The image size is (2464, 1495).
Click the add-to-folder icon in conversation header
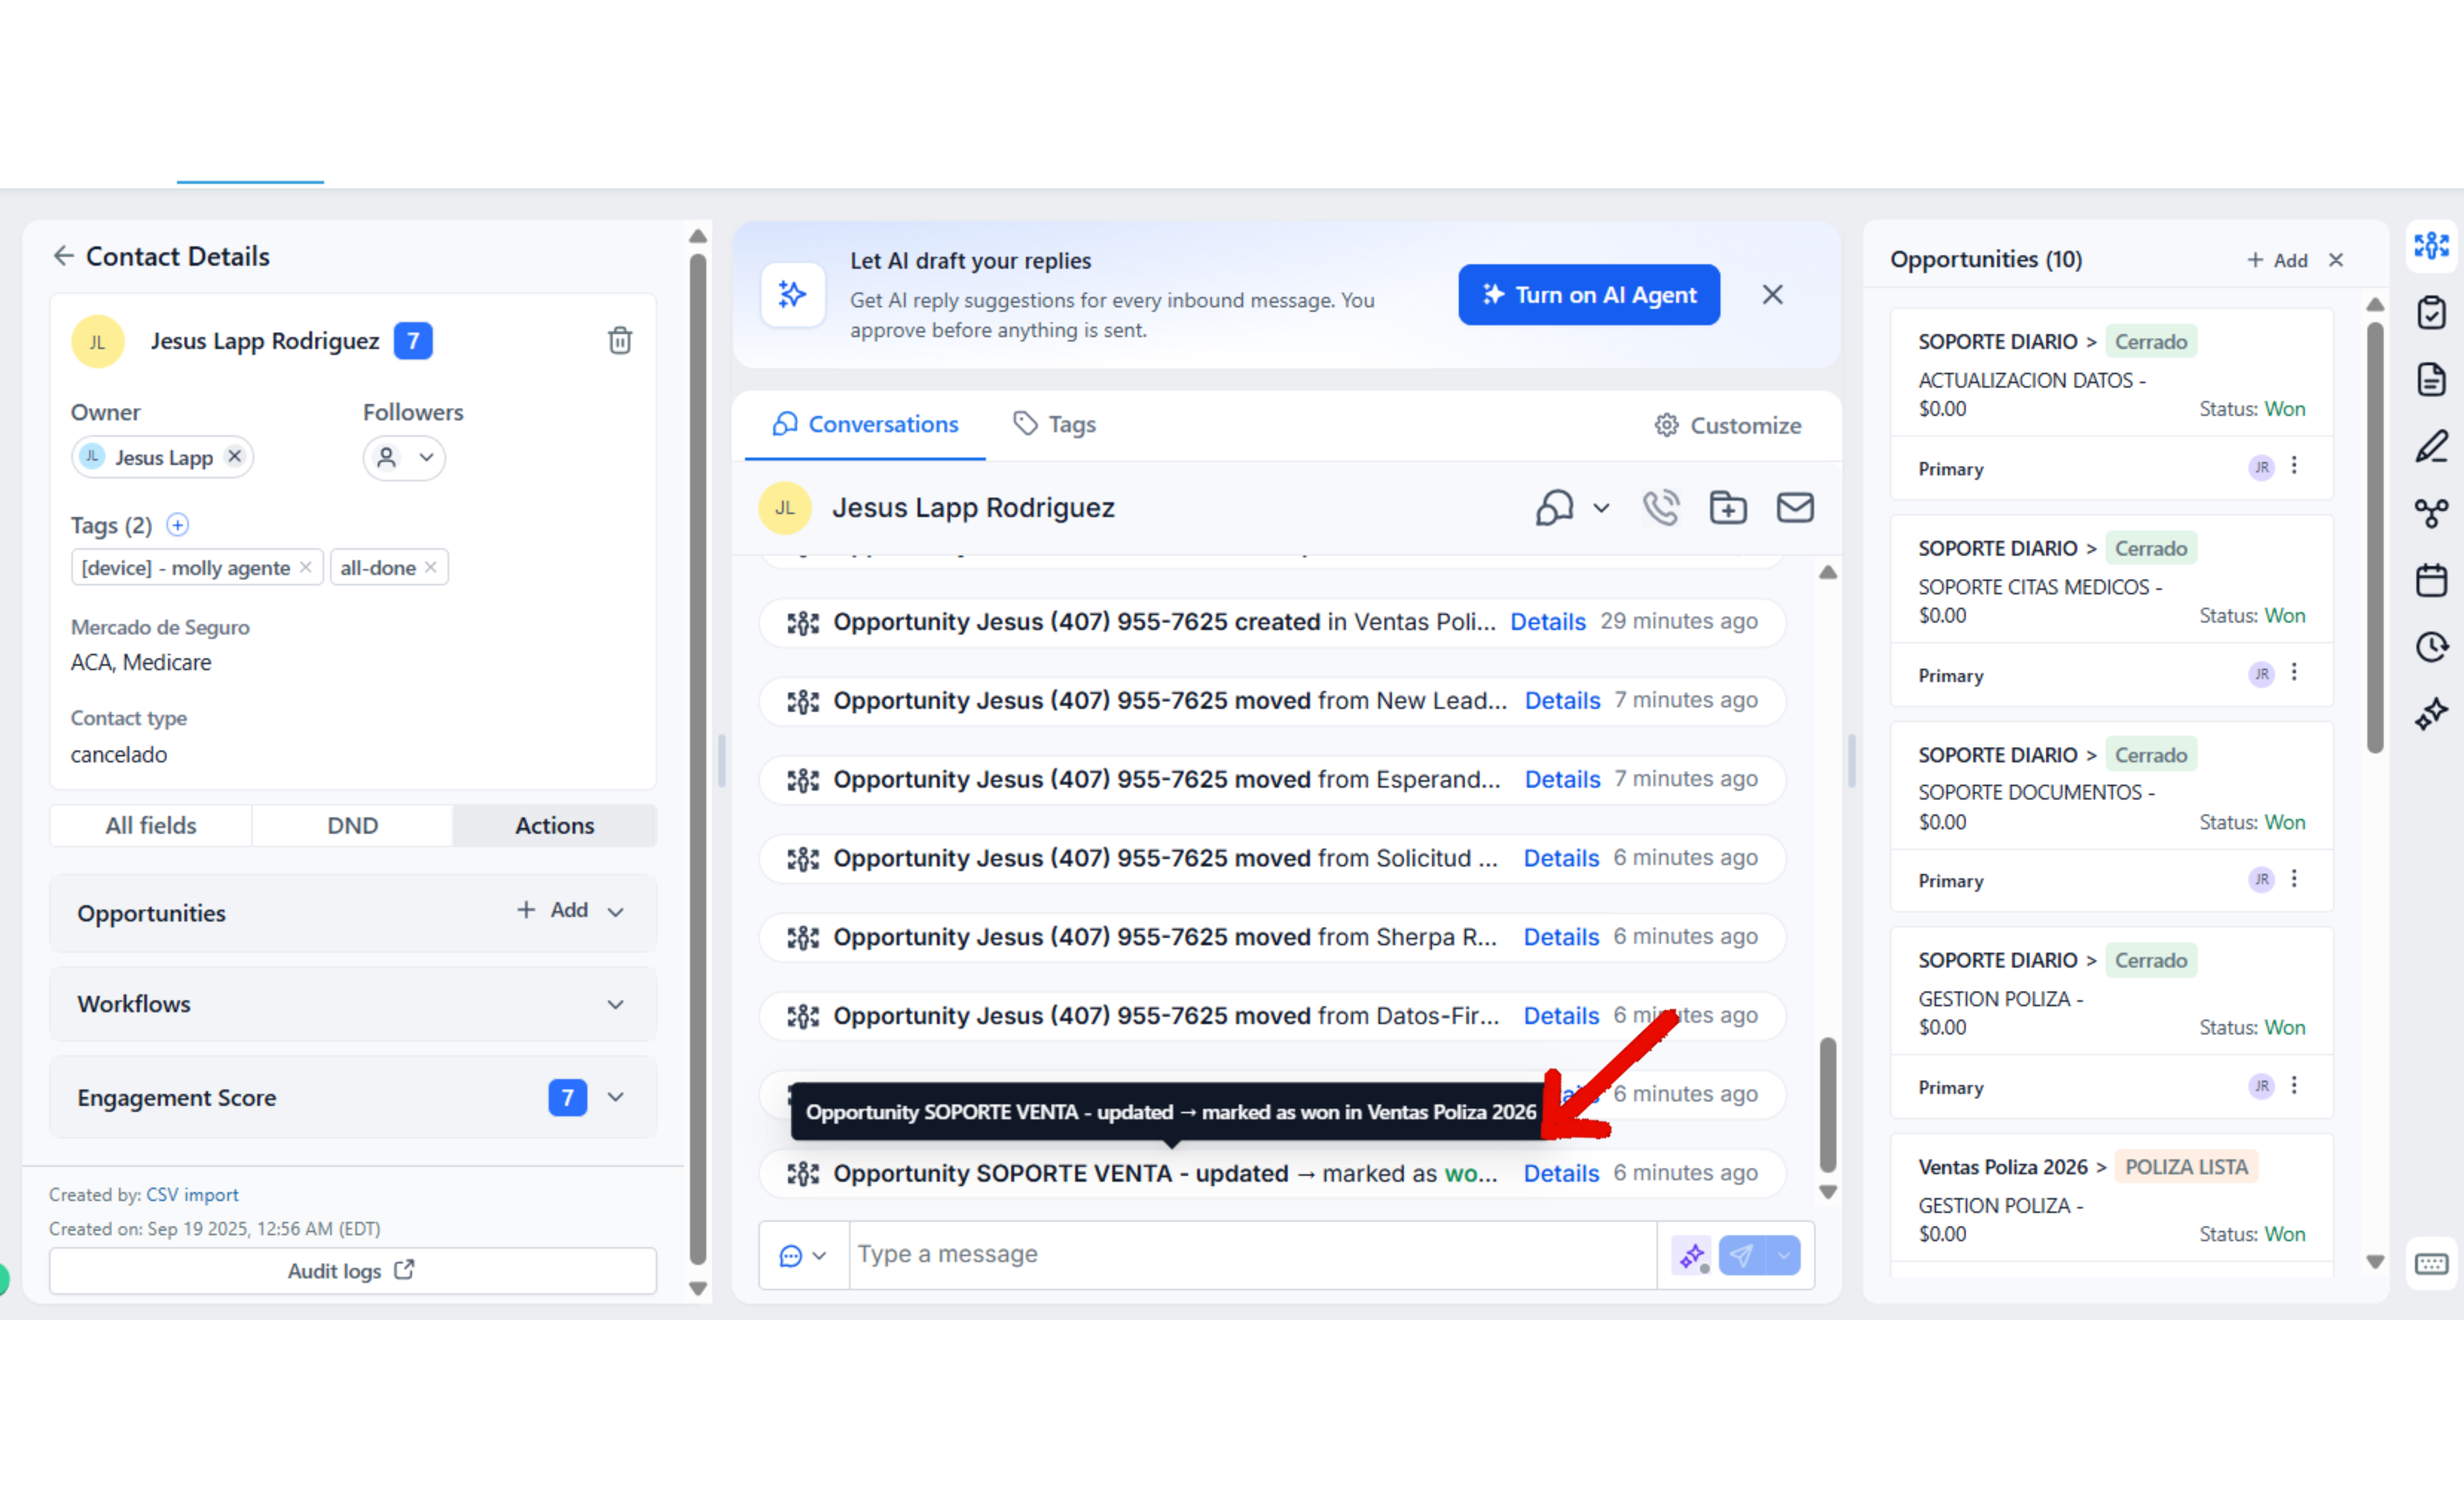pyautogui.click(x=1728, y=508)
